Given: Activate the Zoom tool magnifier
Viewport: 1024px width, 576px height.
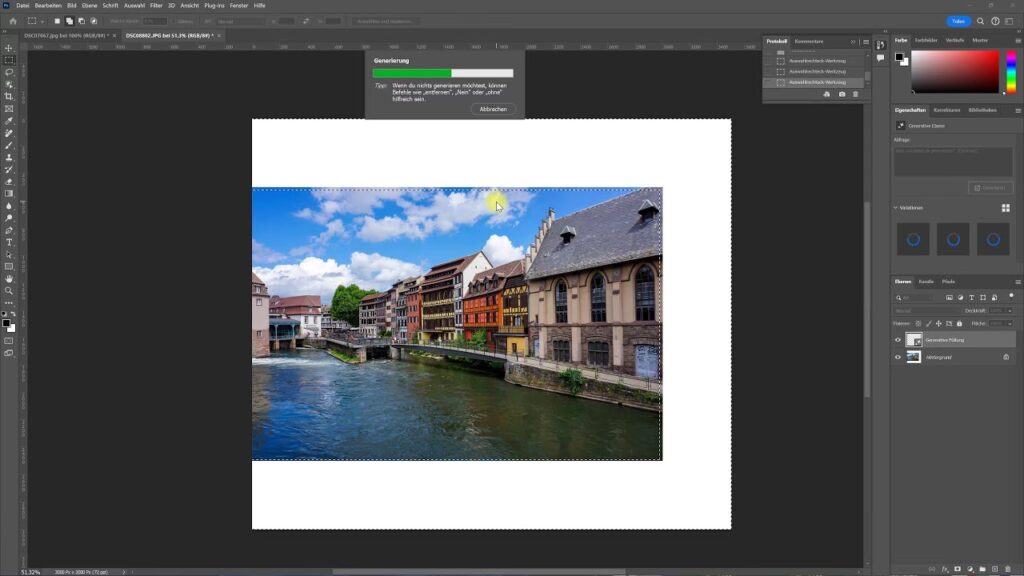Looking at the screenshot, I should [x=9, y=291].
